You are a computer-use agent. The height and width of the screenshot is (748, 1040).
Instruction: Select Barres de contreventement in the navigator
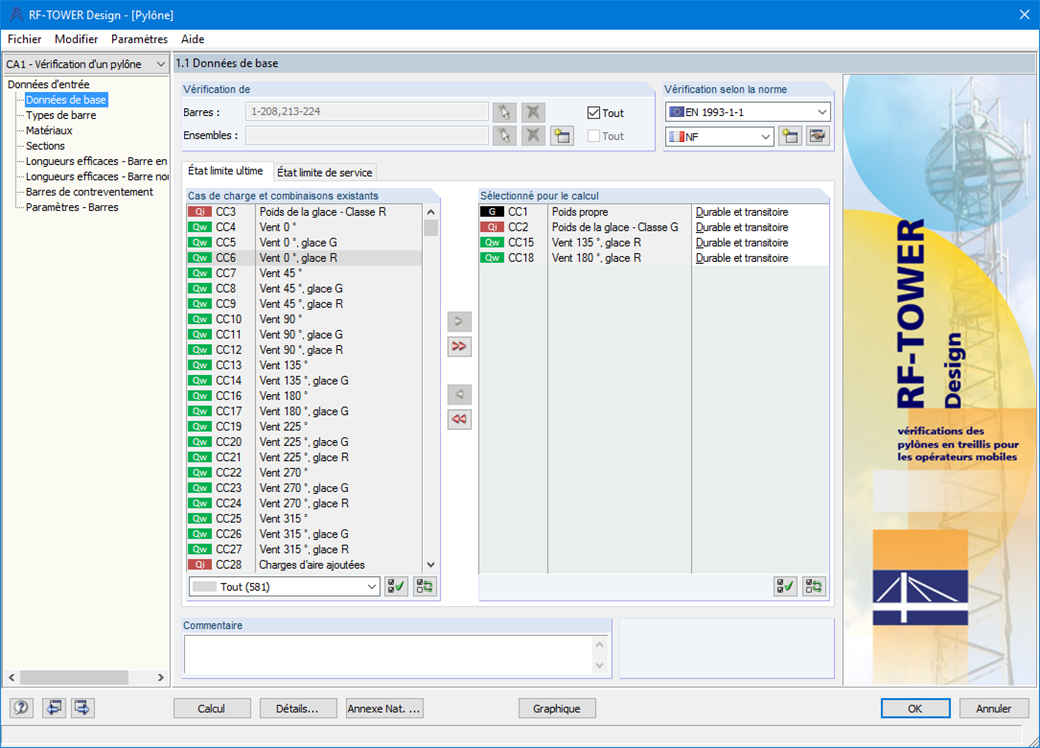pyautogui.click(x=89, y=192)
